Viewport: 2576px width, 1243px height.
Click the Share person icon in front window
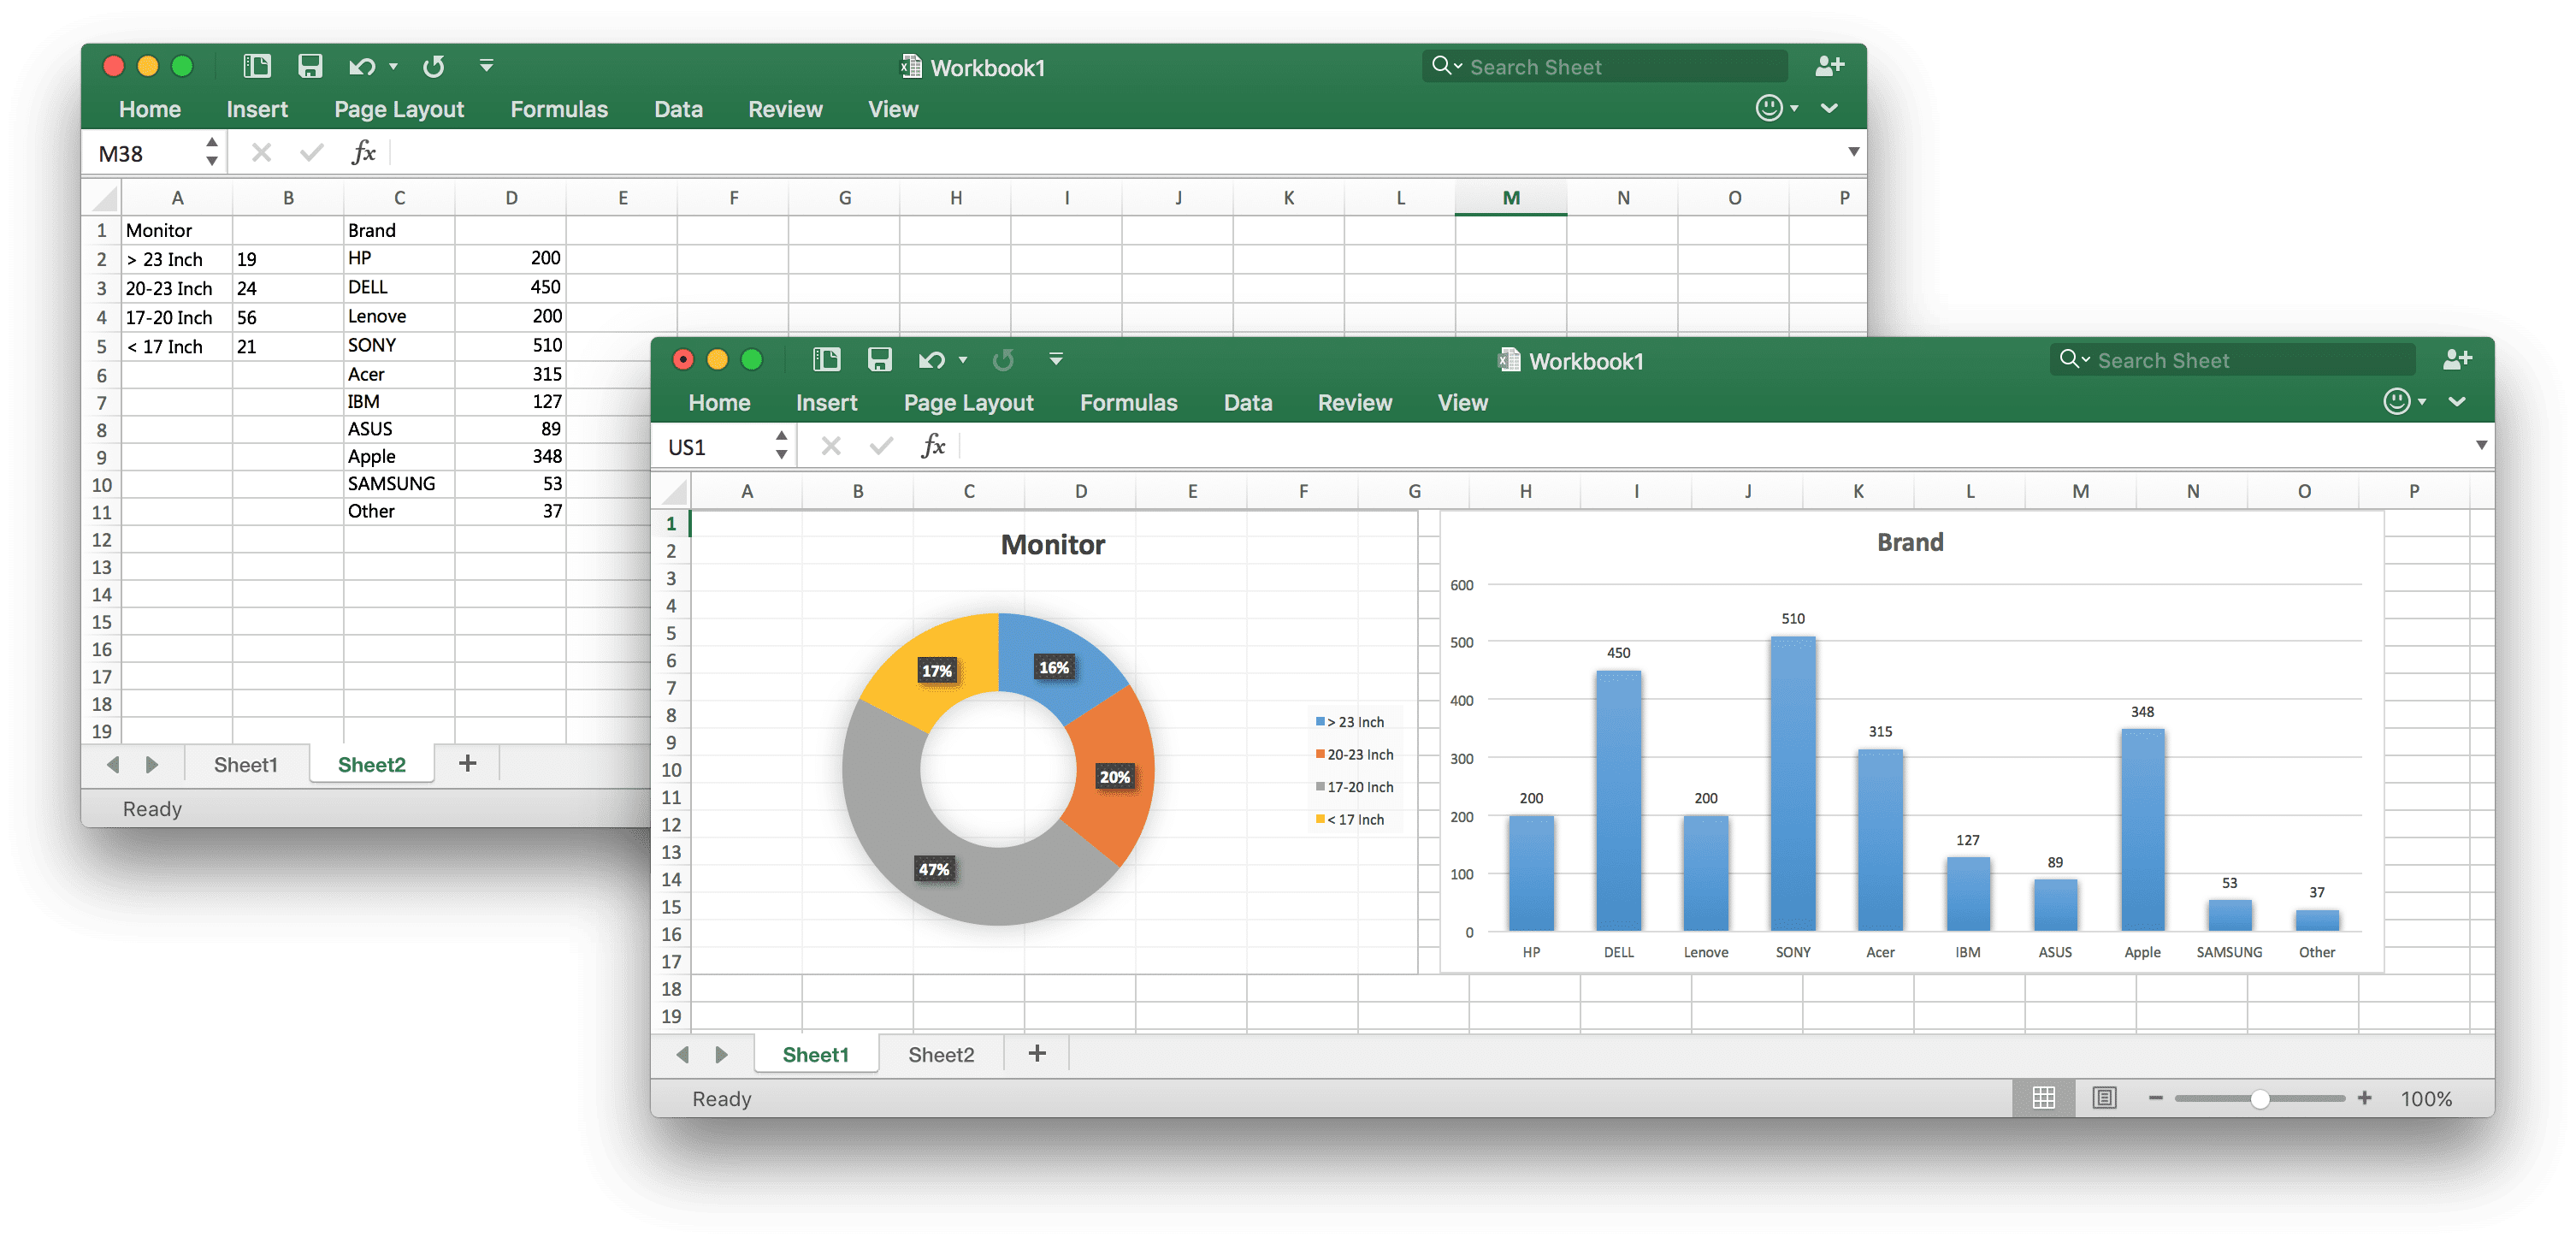pos(2457,360)
